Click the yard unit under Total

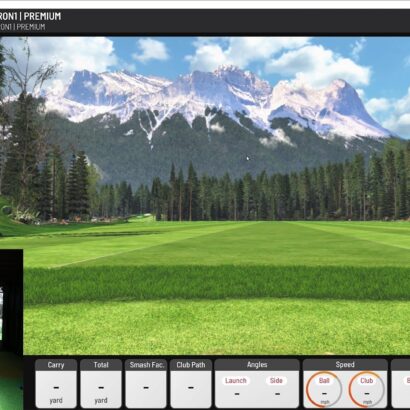[x=101, y=400]
